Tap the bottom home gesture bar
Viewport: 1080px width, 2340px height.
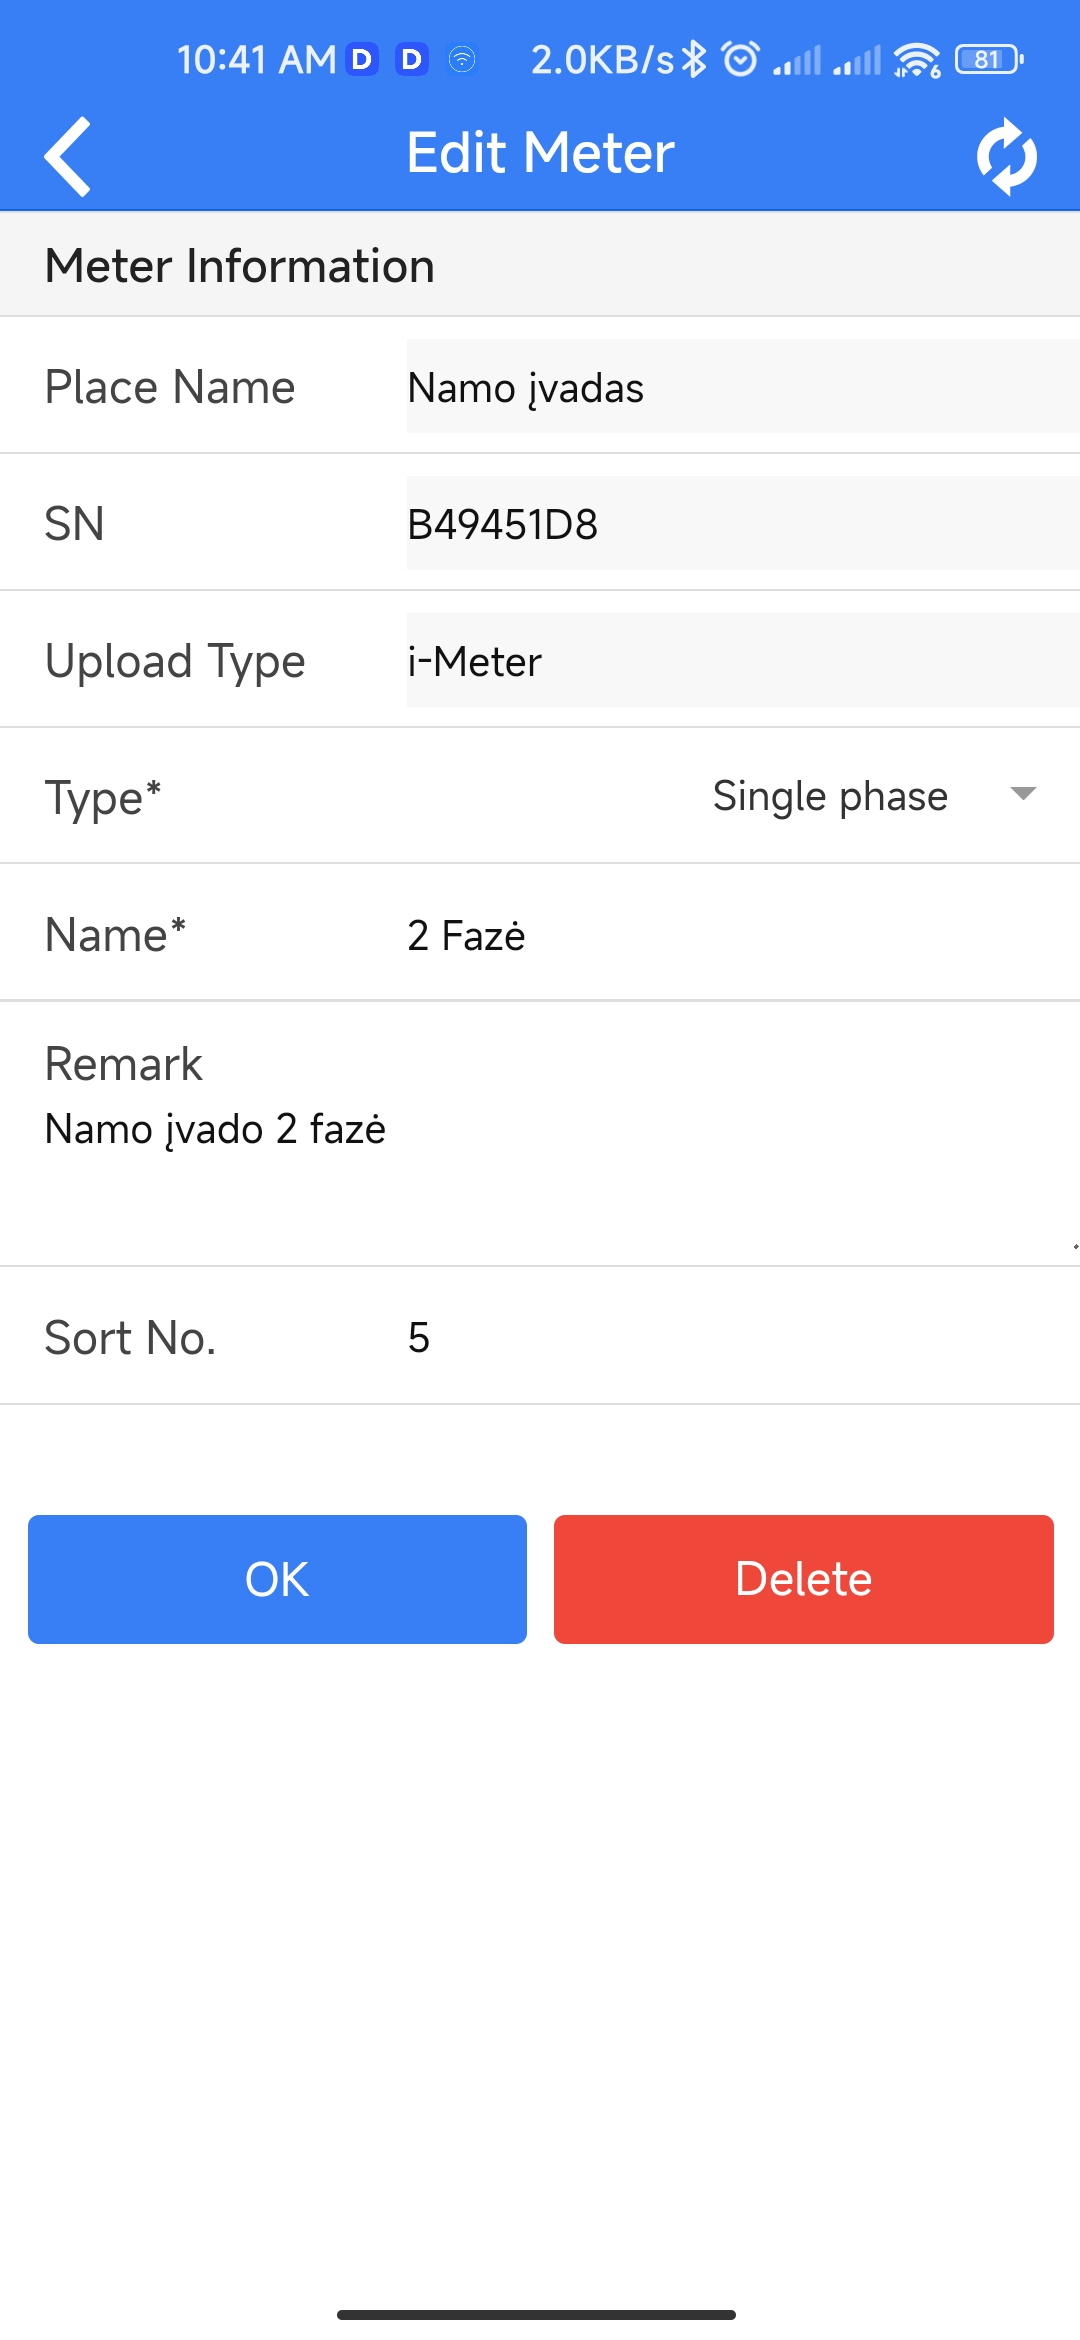point(537,2314)
